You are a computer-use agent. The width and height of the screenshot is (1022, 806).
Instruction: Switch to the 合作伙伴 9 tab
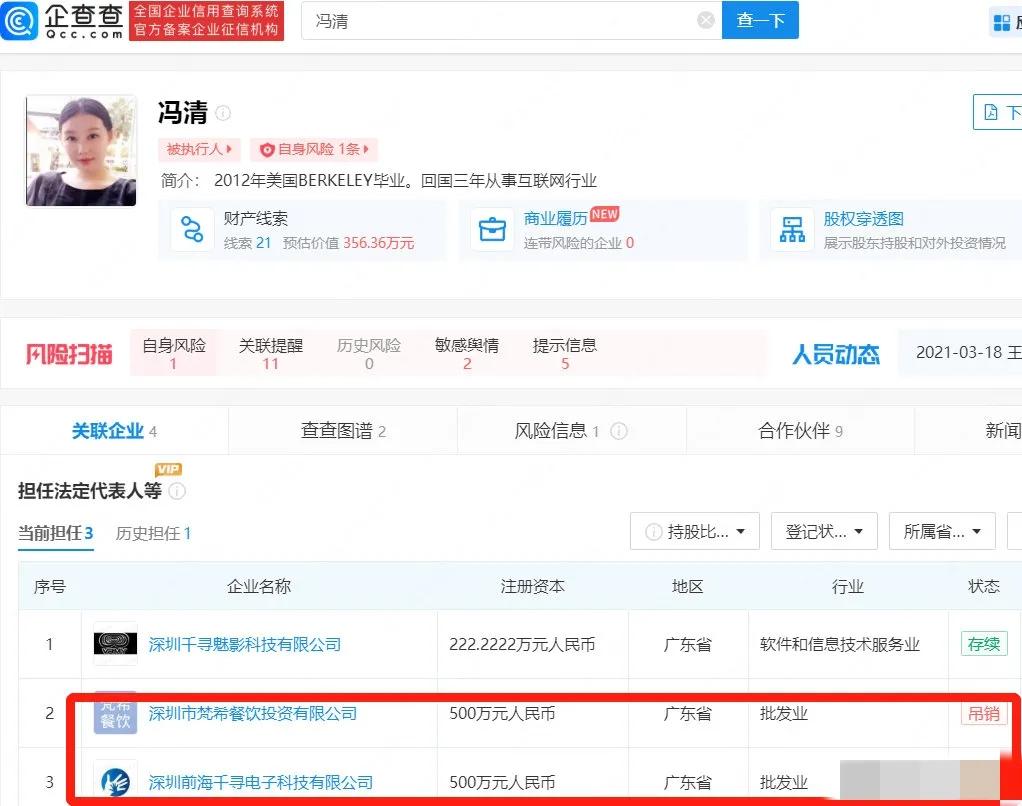coord(800,431)
